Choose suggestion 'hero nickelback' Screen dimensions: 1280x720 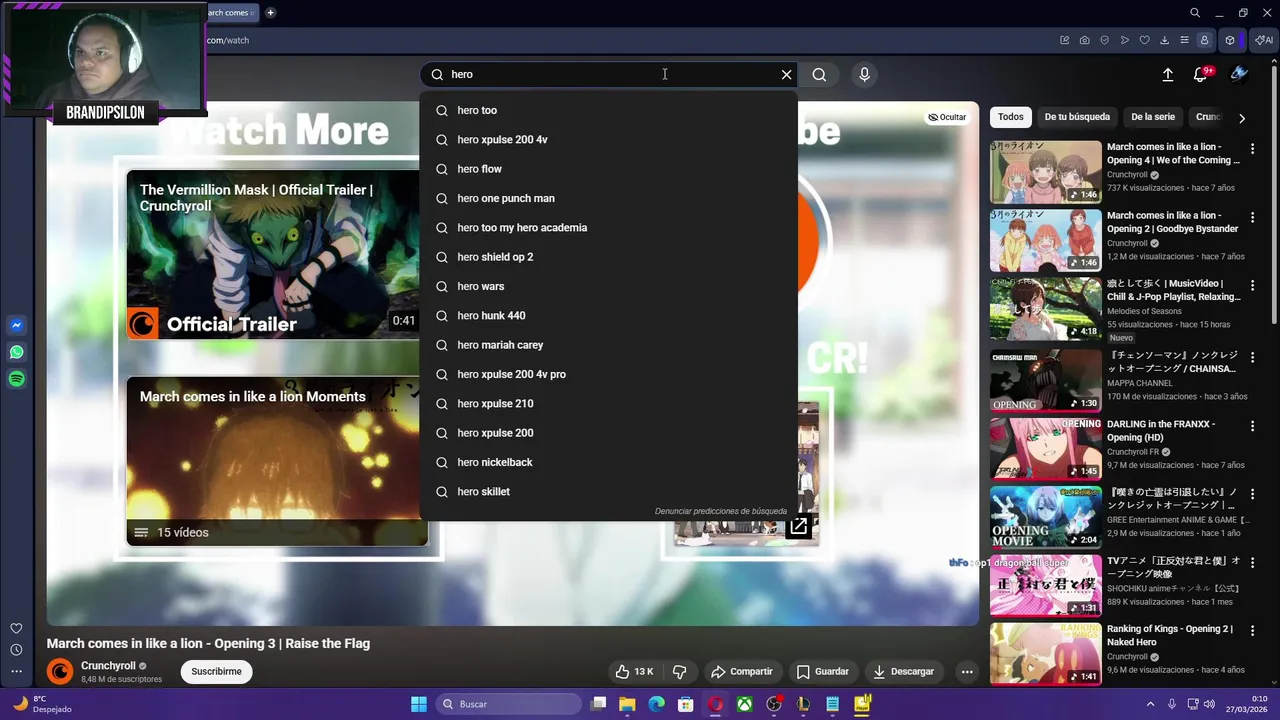coord(609,462)
